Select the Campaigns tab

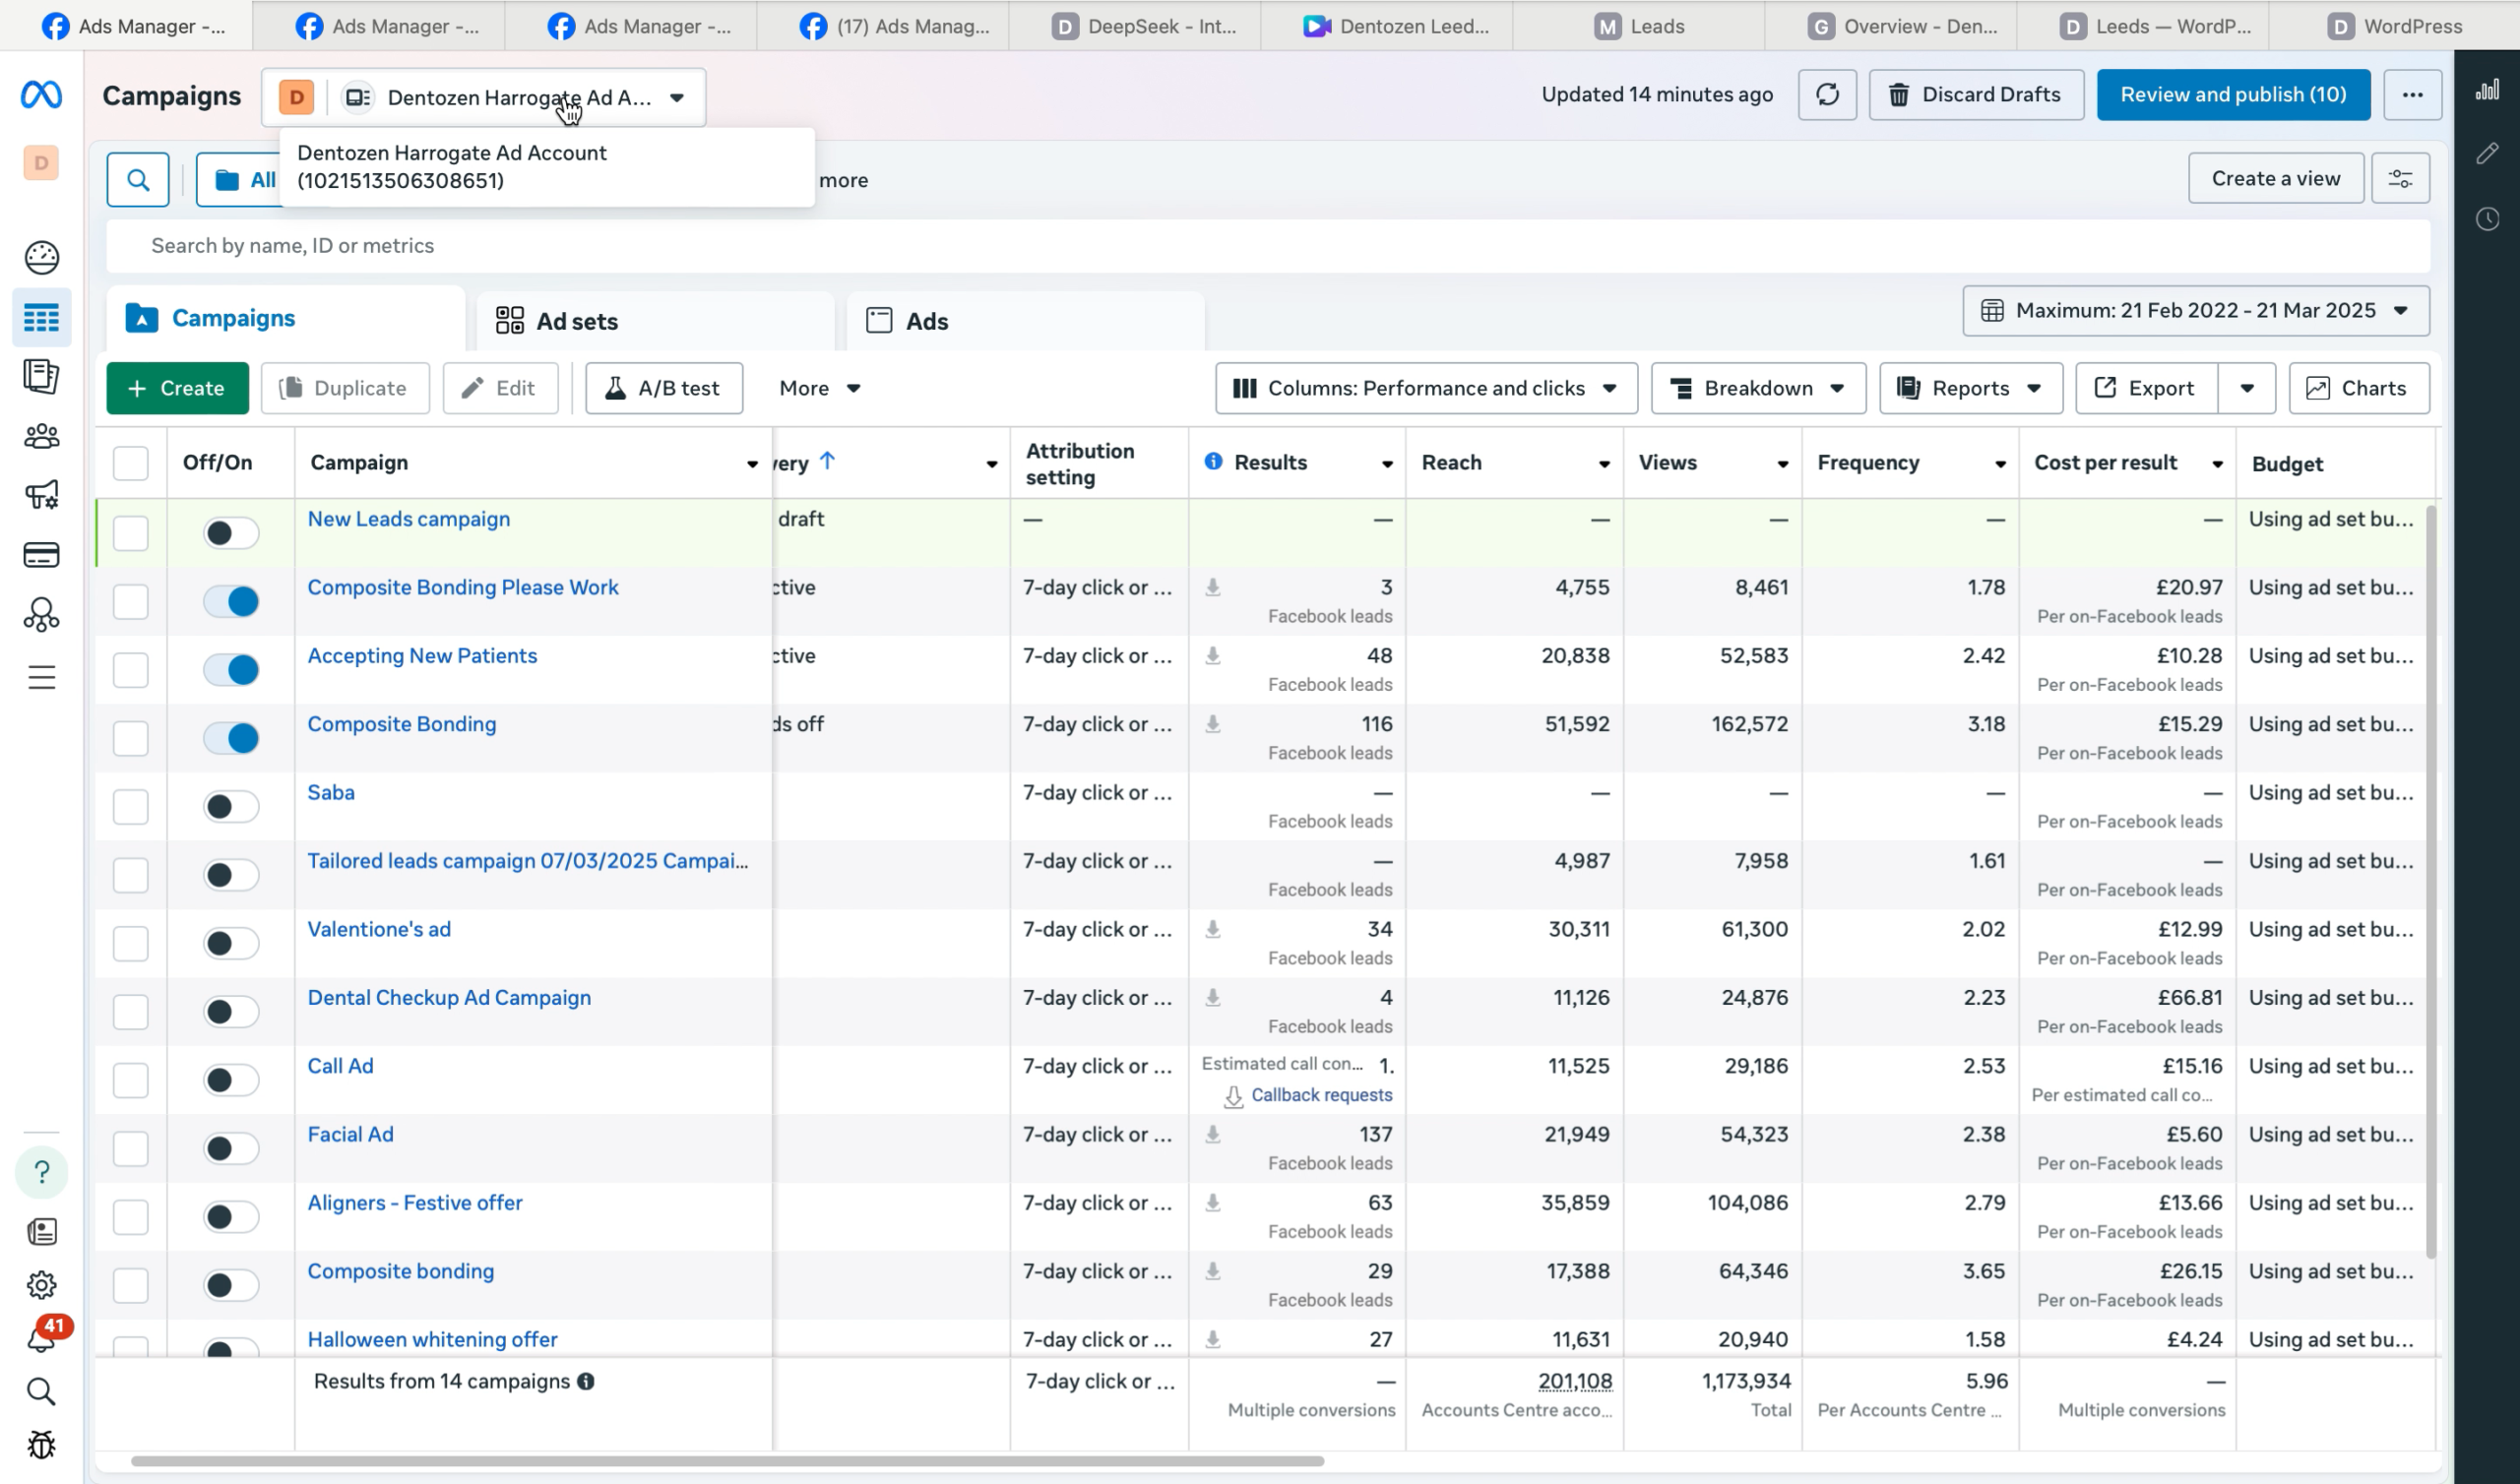[285, 318]
